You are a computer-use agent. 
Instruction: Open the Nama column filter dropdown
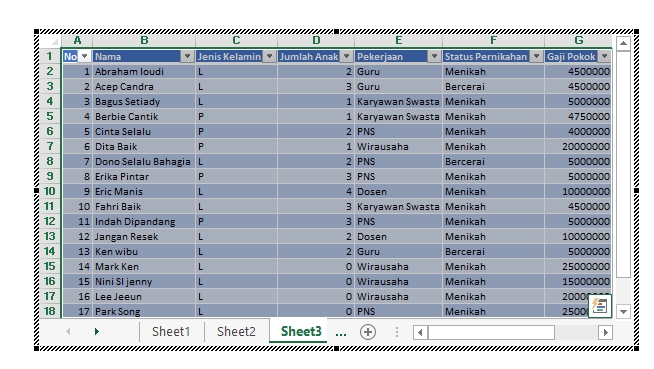pos(187,56)
